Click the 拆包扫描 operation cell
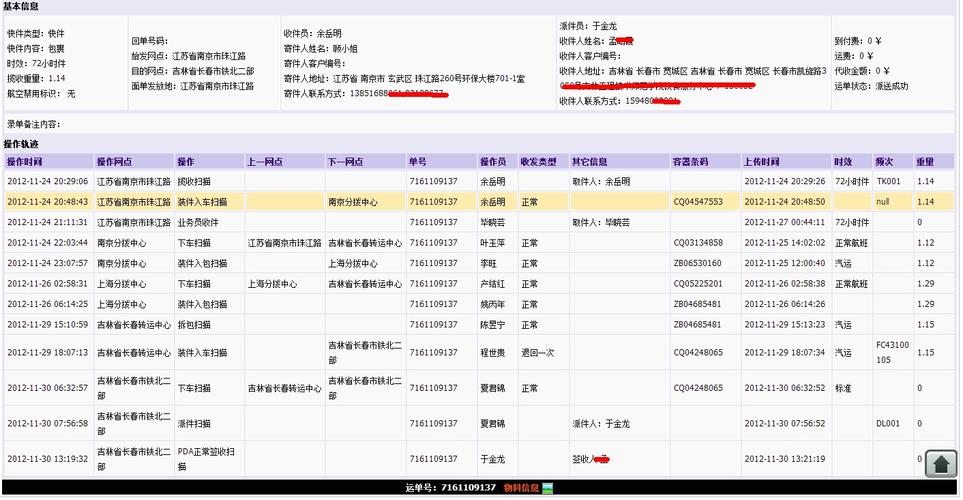Image resolution: width=963 pixels, height=500 pixels. pyautogui.click(x=194, y=324)
